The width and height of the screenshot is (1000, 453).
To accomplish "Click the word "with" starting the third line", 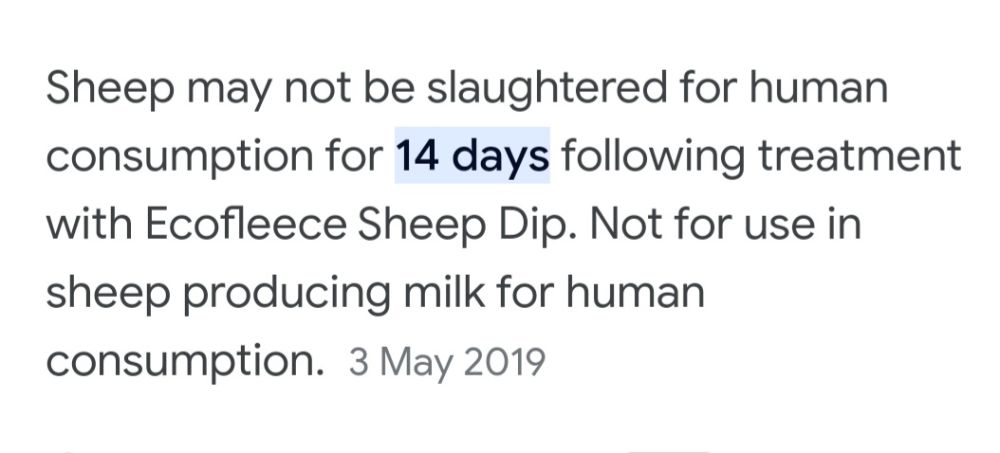I will click(89, 225).
